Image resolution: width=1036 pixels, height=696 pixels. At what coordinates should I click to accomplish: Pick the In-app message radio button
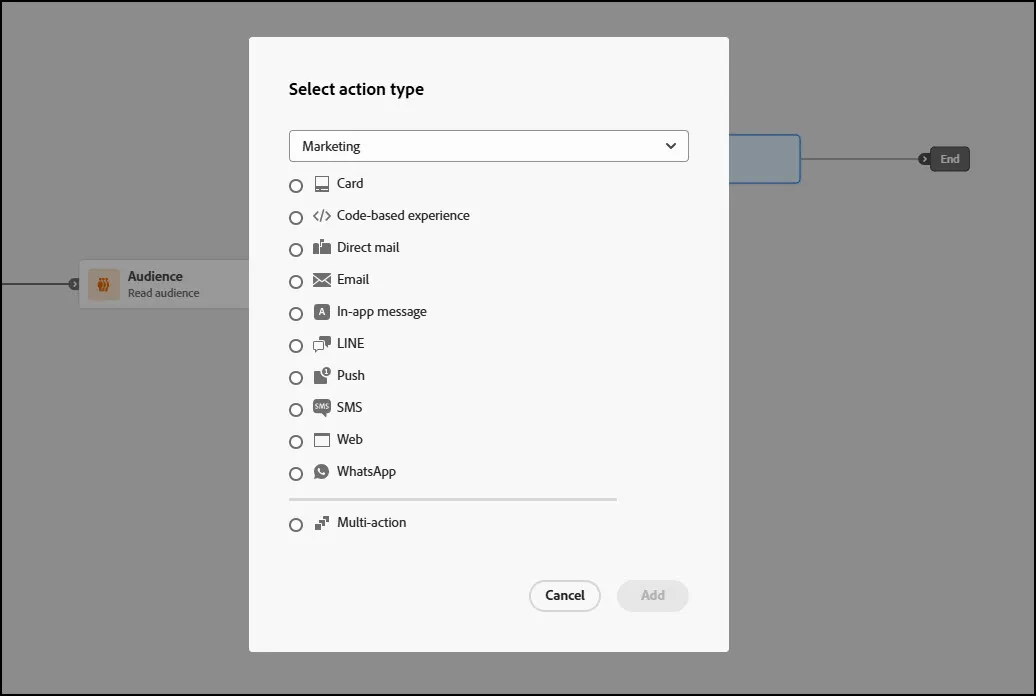pyautogui.click(x=296, y=313)
